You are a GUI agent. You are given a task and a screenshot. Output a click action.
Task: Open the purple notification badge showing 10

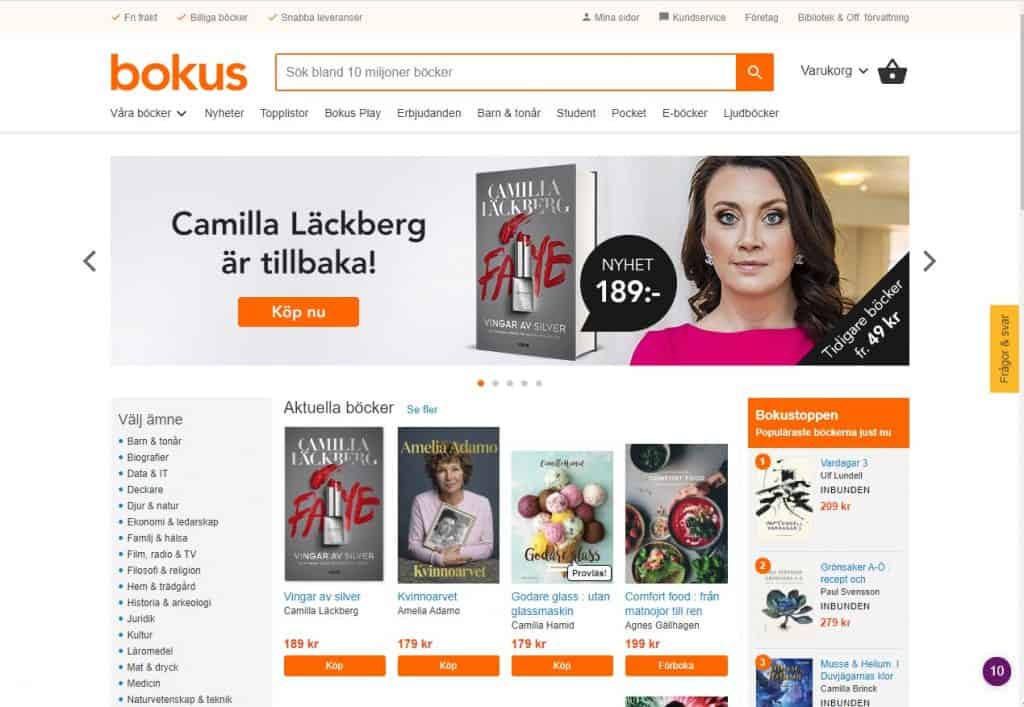tap(997, 670)
